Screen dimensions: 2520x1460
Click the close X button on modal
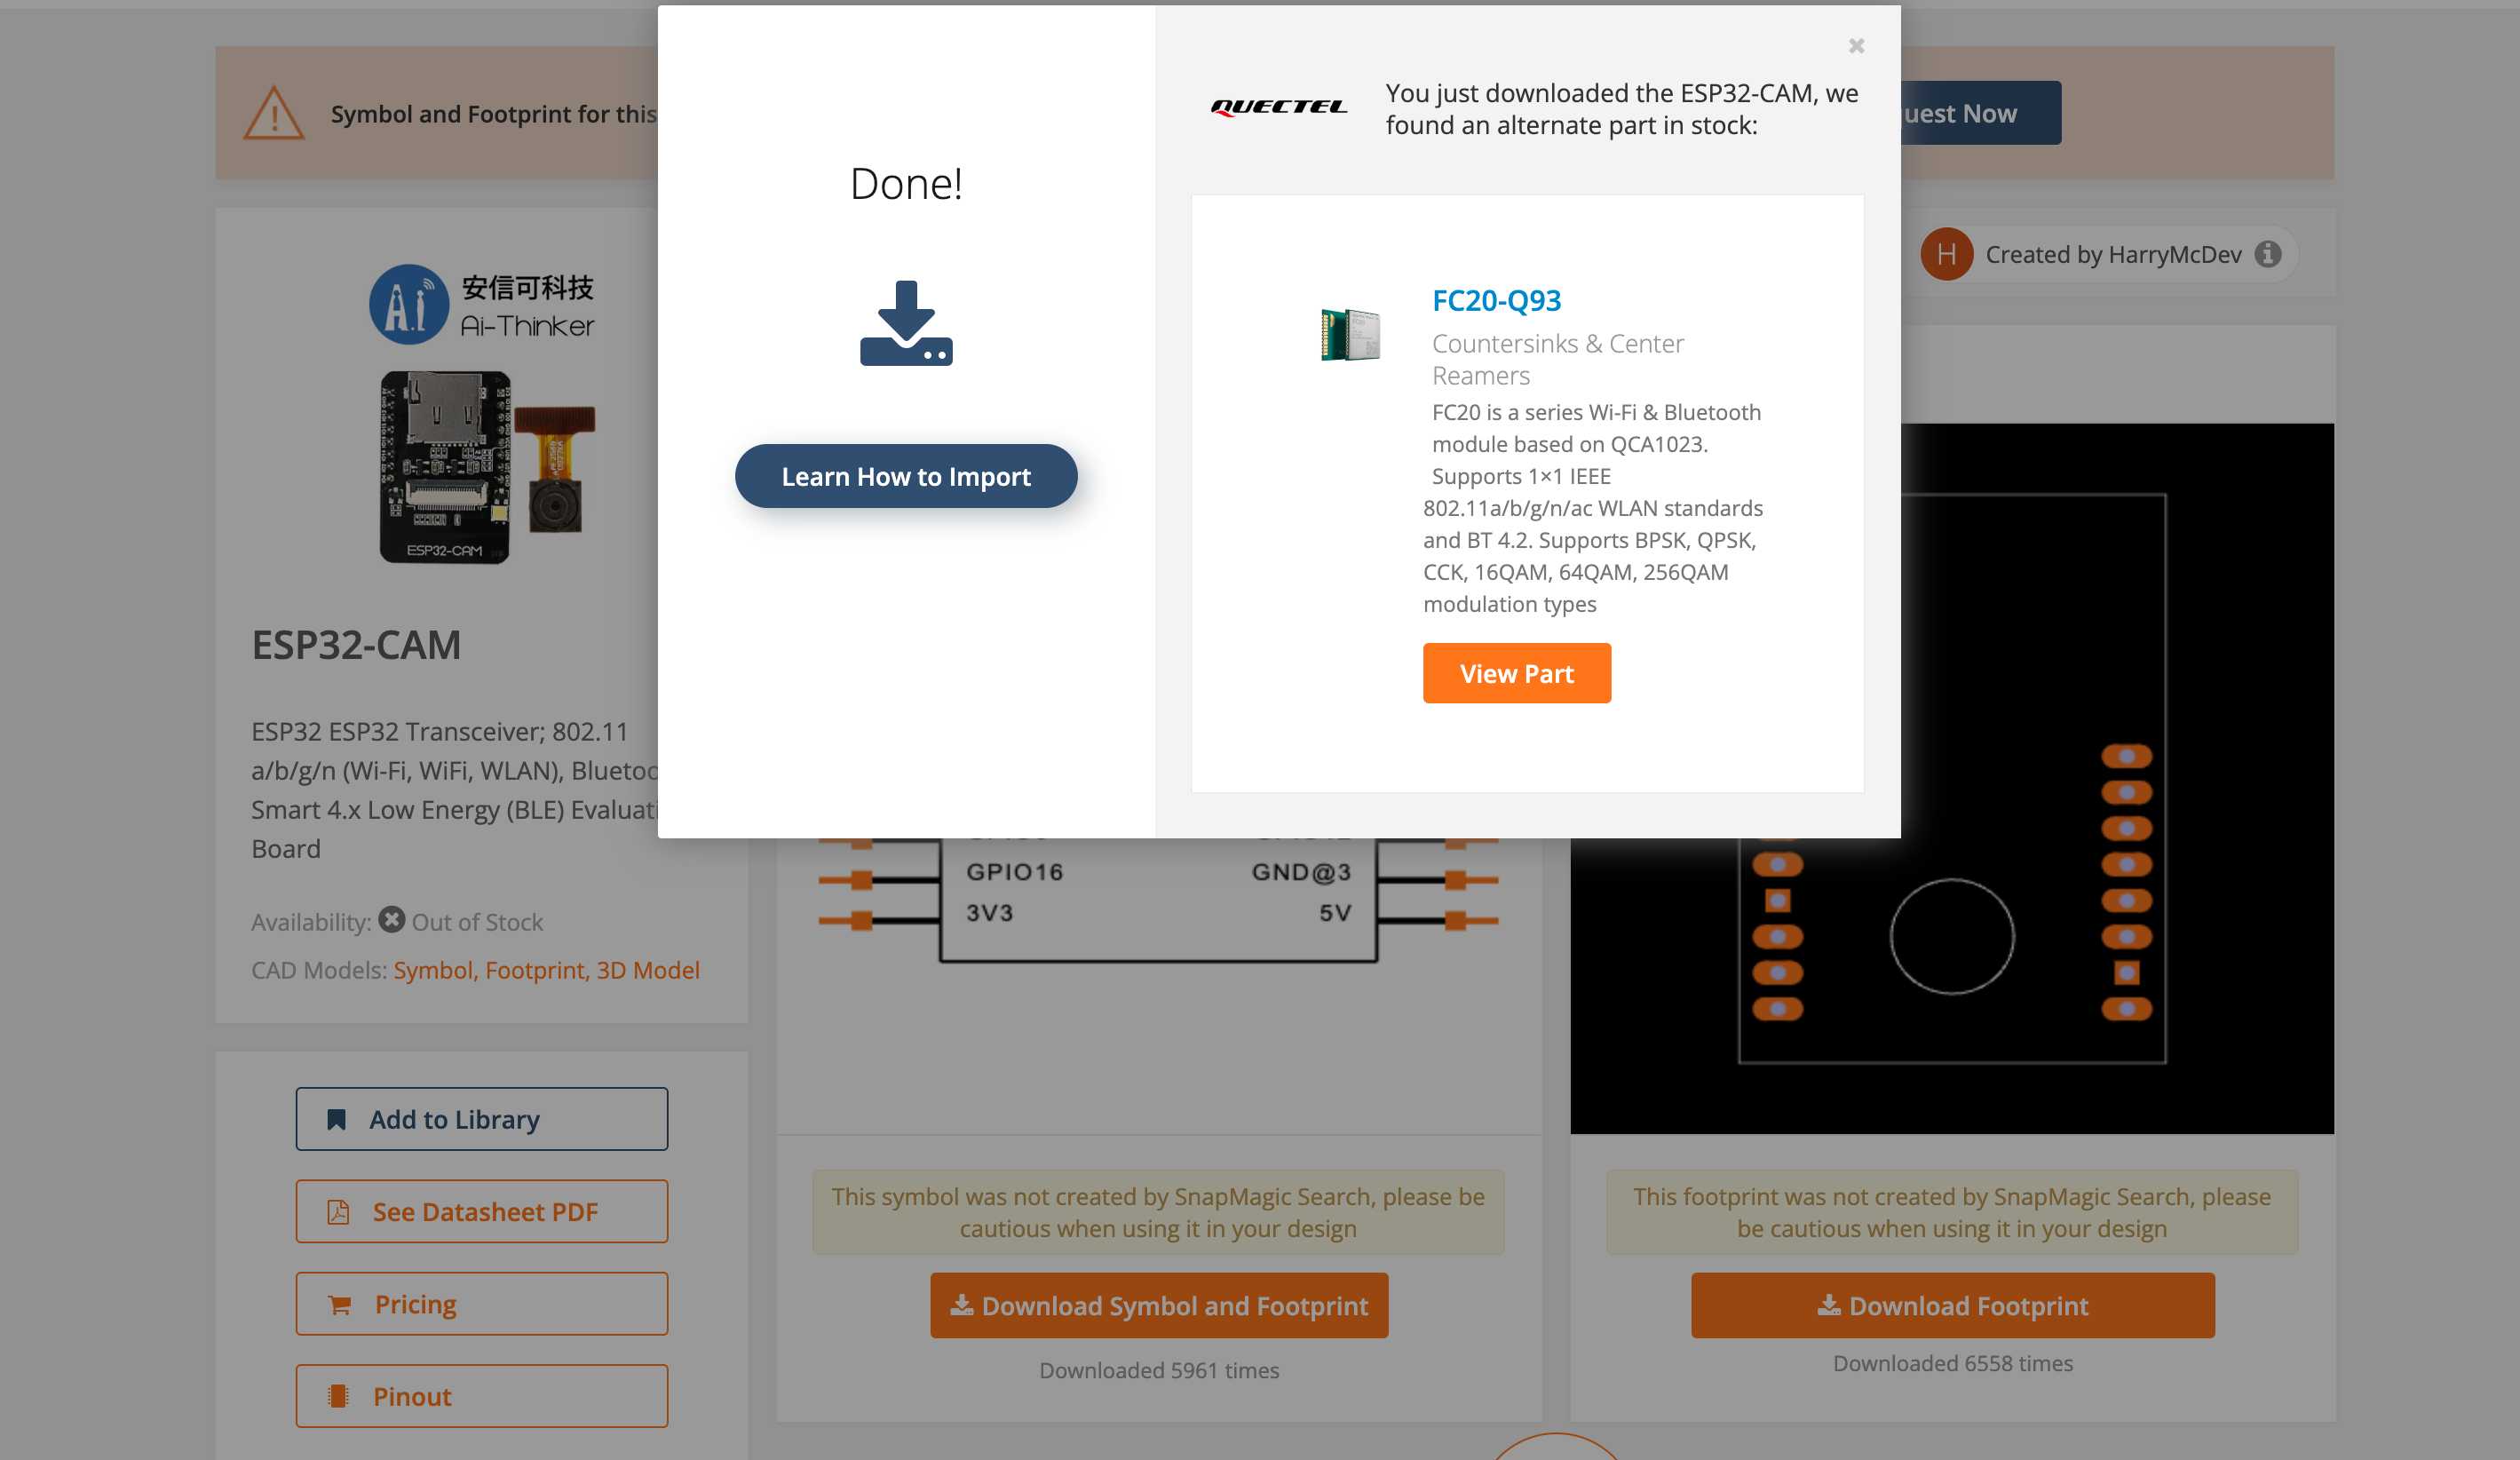[x=1854, y=45]
